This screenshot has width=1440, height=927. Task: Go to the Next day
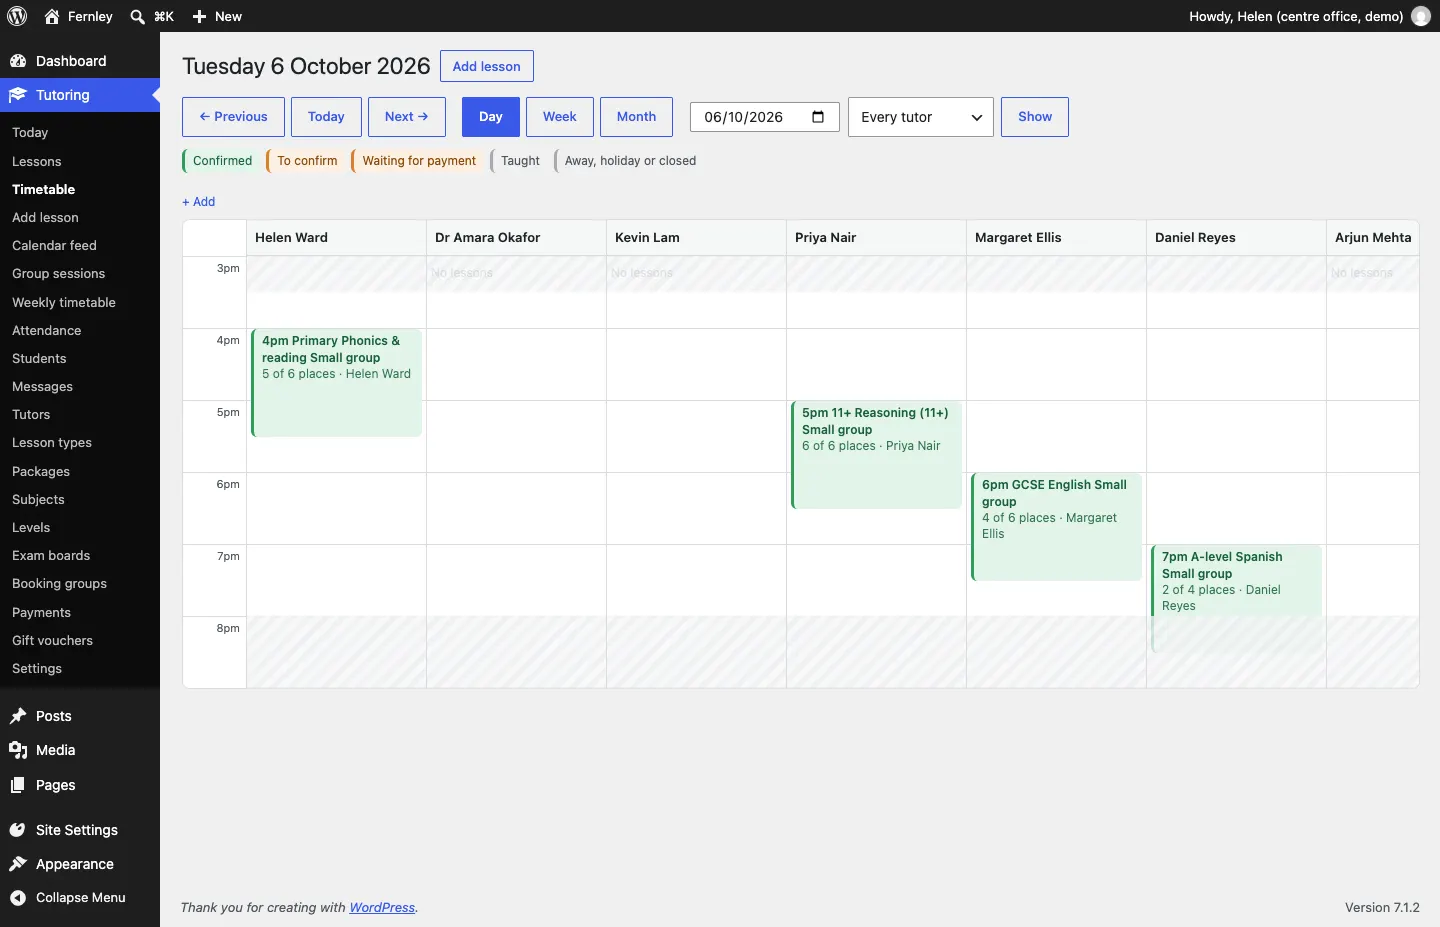407,117
